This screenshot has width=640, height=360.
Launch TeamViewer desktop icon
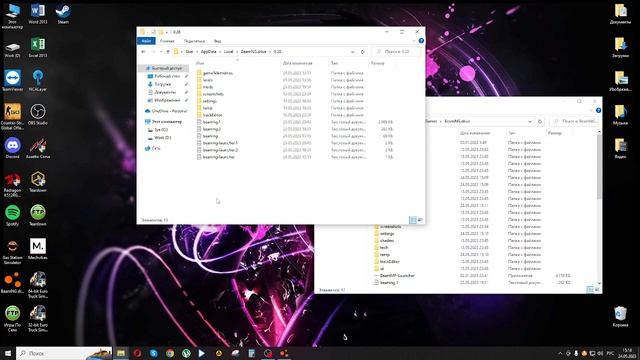tap(12, 80)
